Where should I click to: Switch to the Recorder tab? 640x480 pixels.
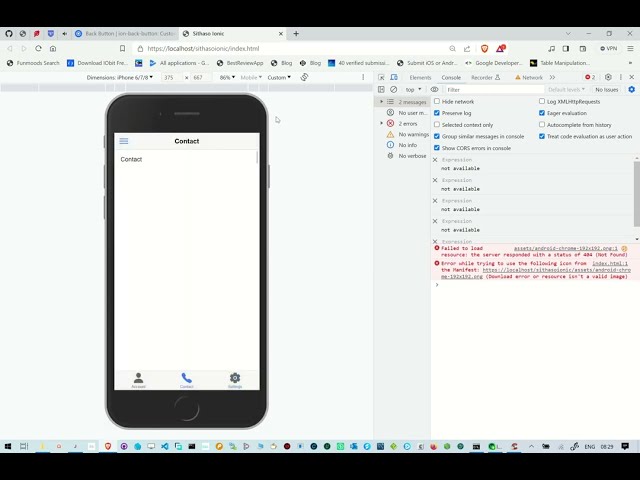[485, 77]
